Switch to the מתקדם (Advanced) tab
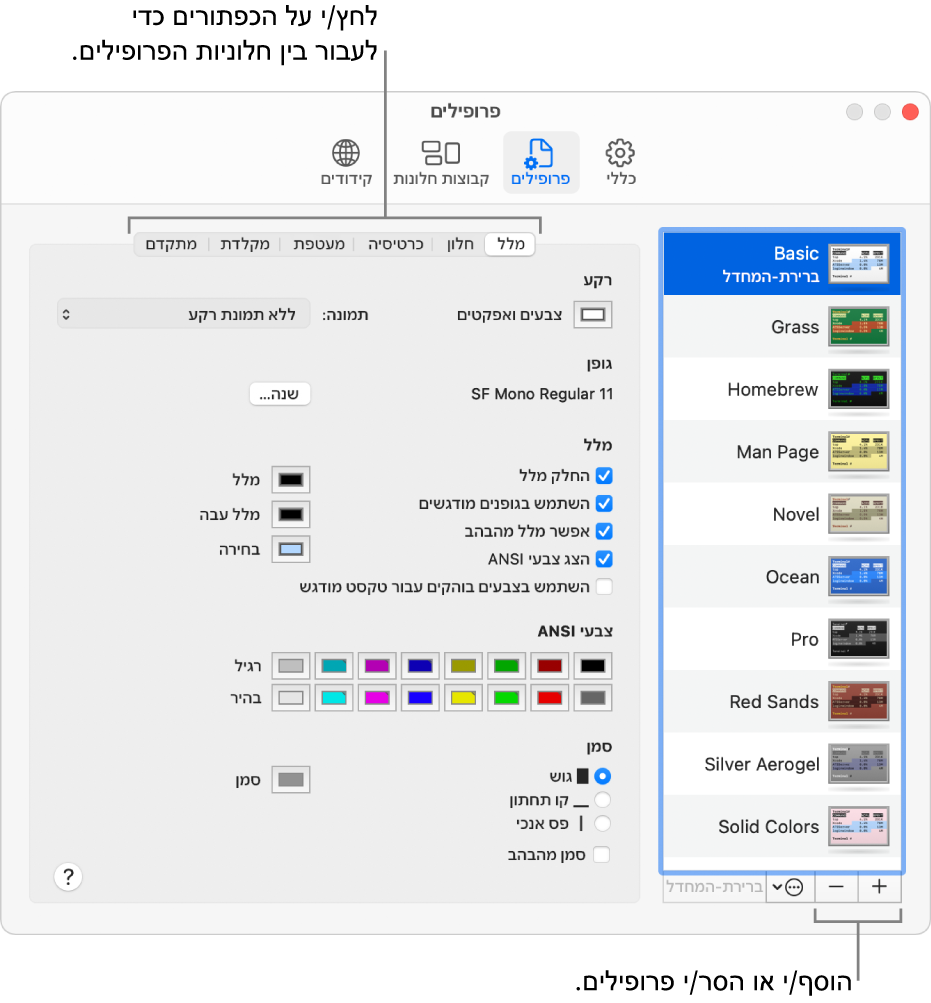 [x=171, y=244]
